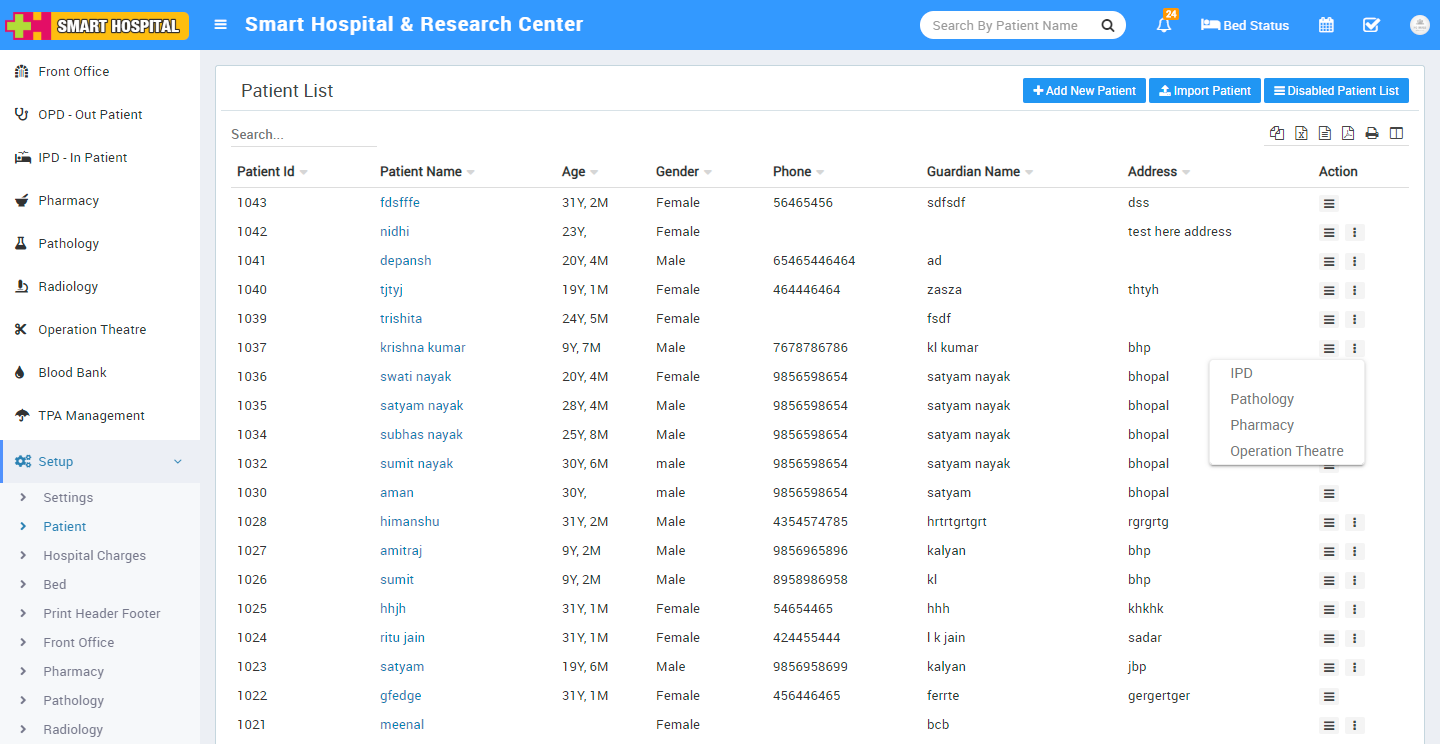Open the notifications bell
The width and height of the screenshot is (1440, 744).
(x=1164, y=25)
